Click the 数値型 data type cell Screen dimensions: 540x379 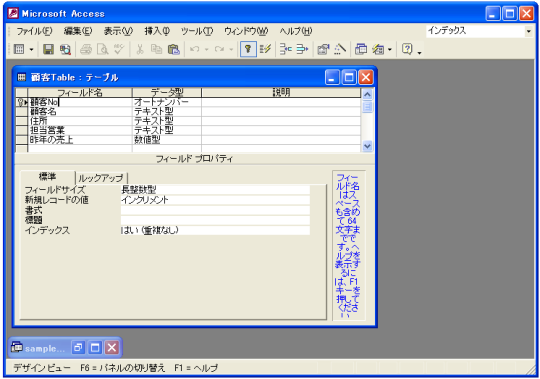pos(167,139)
